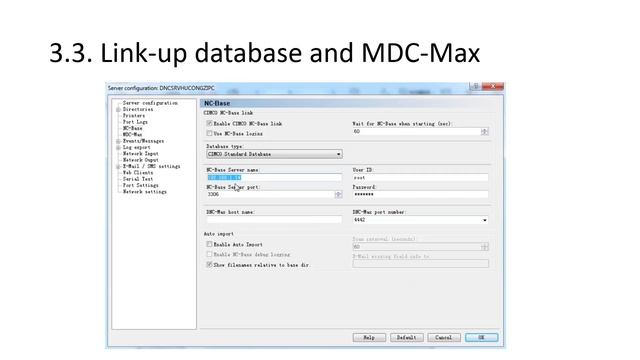
Task: Open the Database type dropdown
Action: (274, 154)
